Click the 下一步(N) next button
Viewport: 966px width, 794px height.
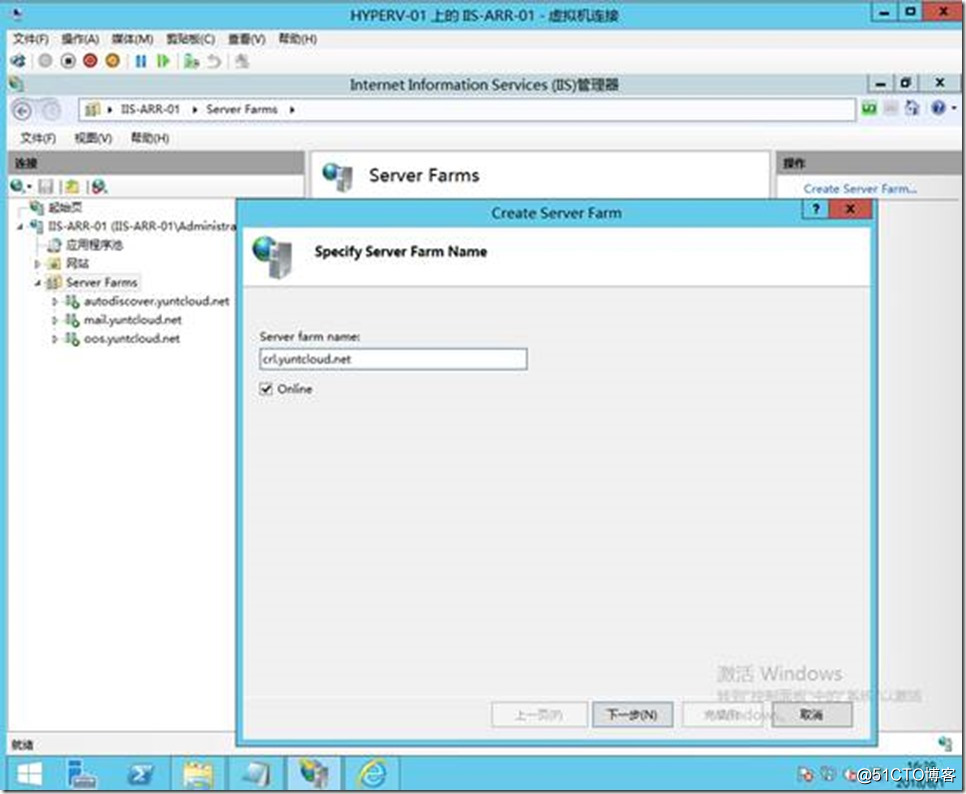coord(632,715)
